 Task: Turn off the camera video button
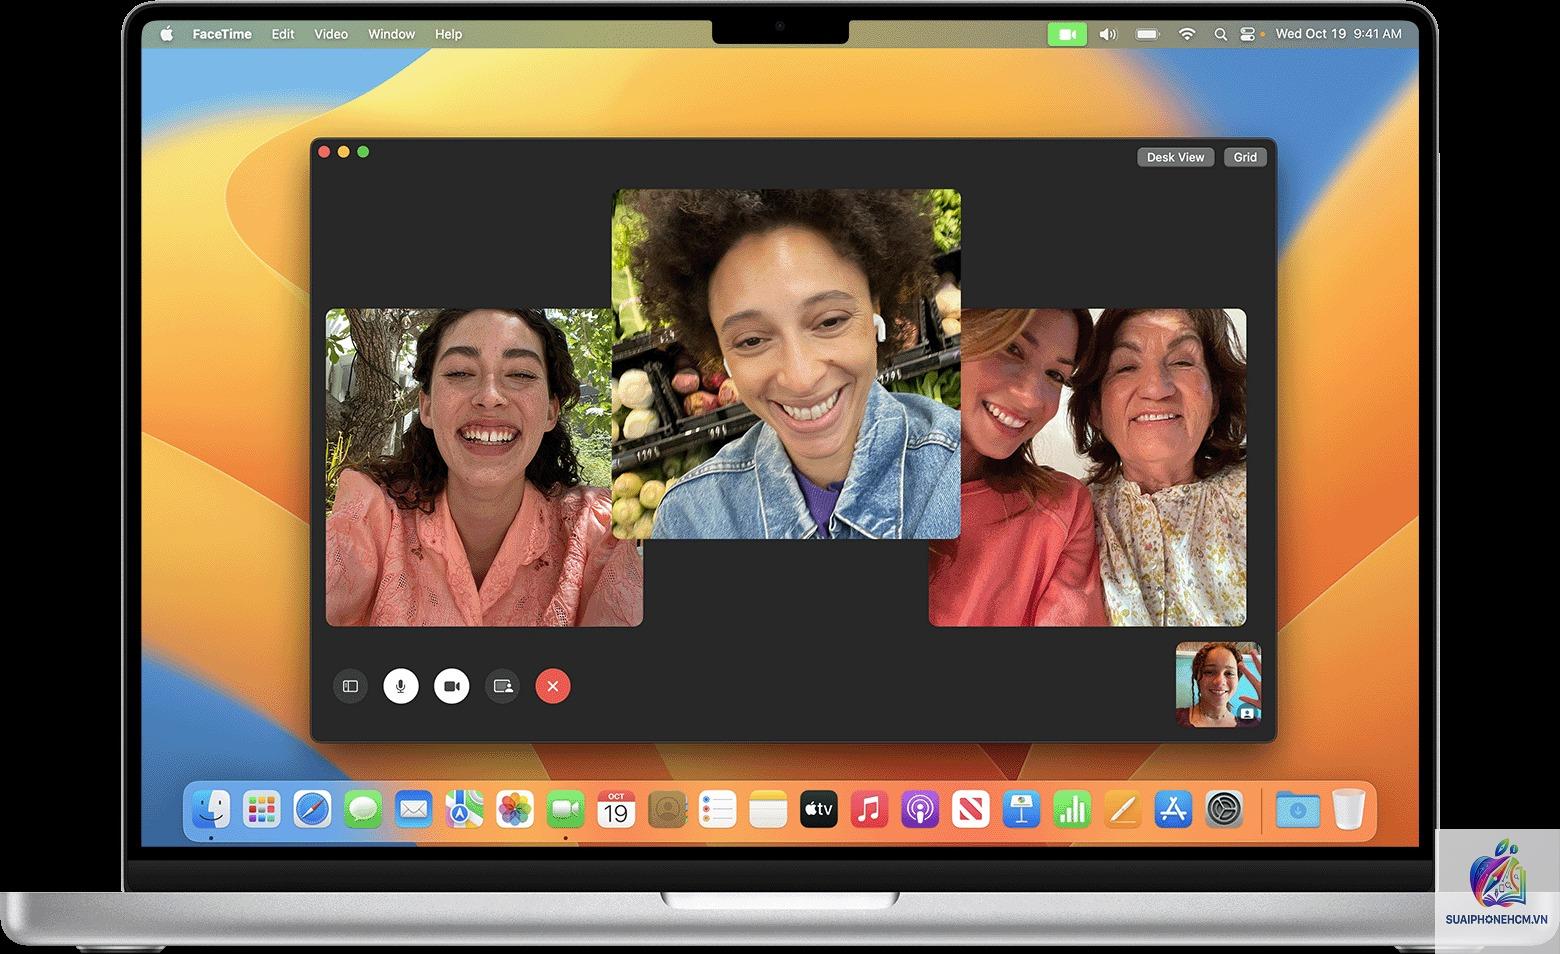click(451, 686)
